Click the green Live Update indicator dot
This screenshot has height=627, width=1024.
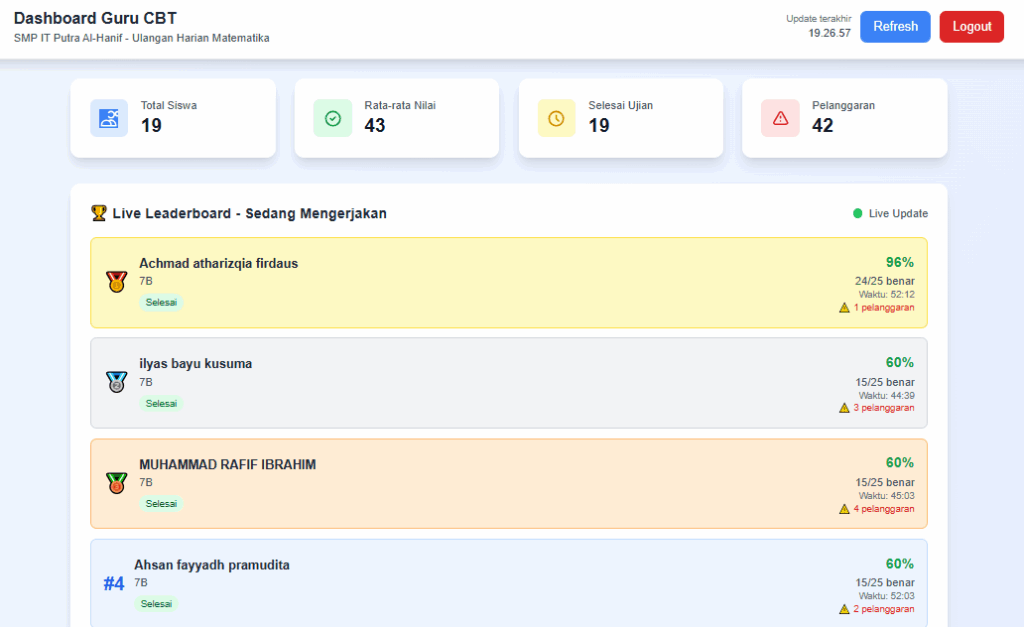point(857,213)
